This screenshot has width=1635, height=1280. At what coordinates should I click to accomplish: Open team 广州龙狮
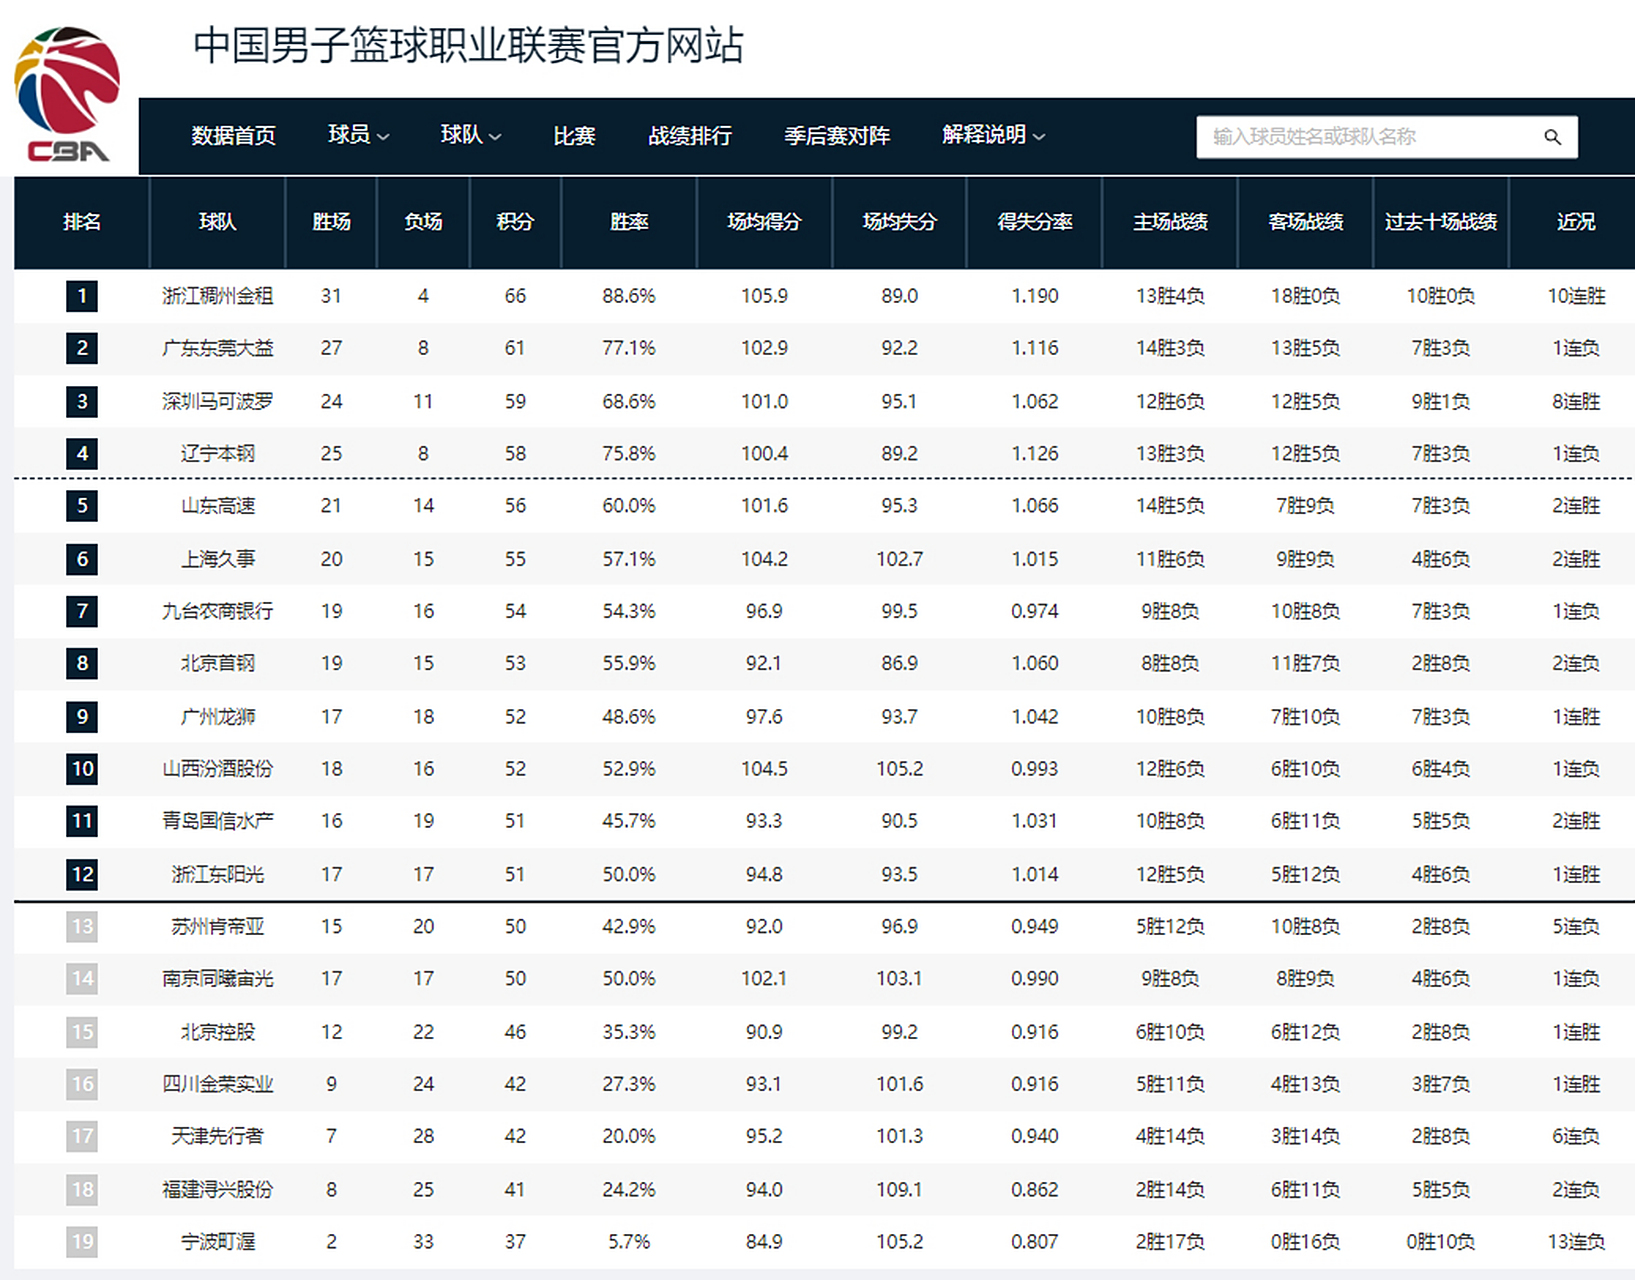pyautogui.click(x=218, y=716)
